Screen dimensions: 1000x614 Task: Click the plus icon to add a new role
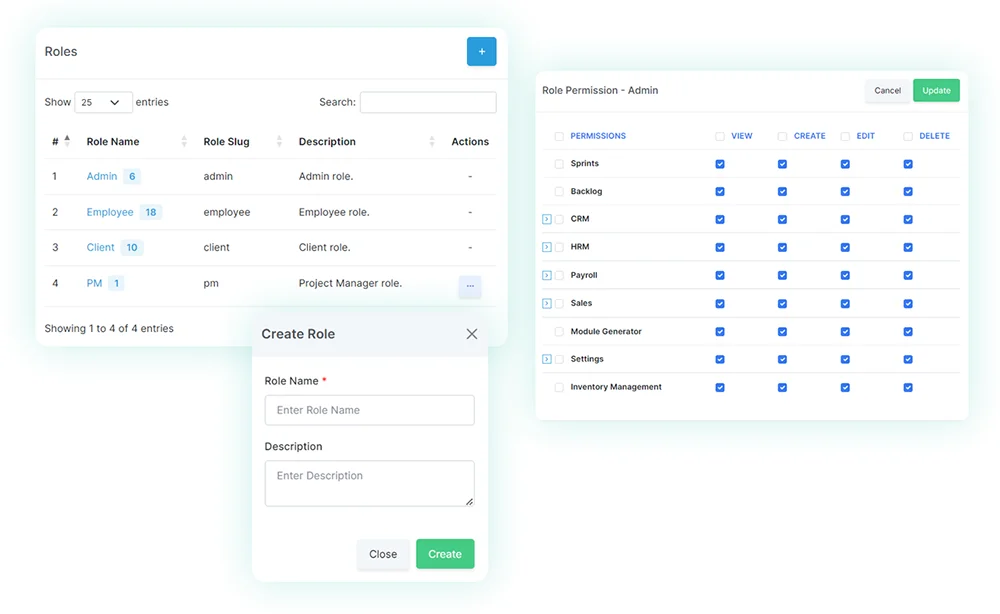coord(481,51)
